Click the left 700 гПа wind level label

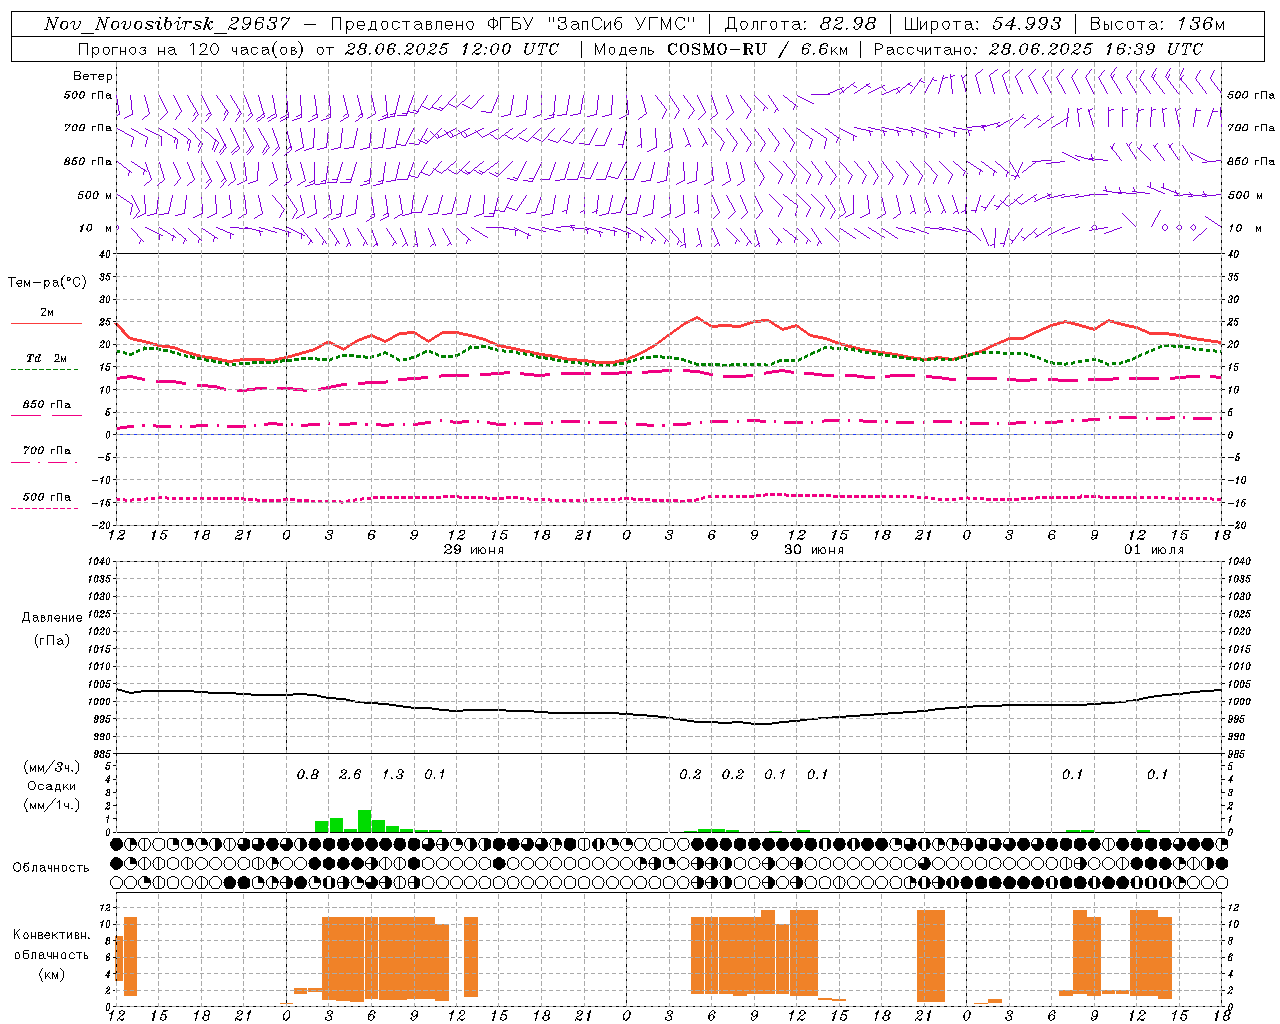tap(88, 128)
